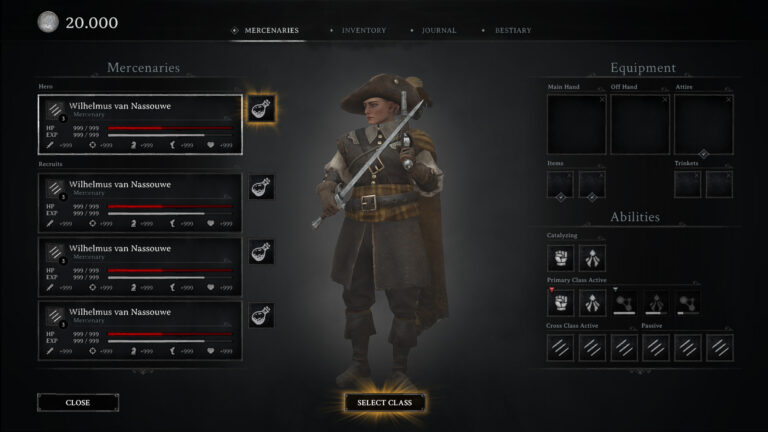Click the Close button
The height and width of the screenshot is (432, 768).
click(x=78, y=403)
